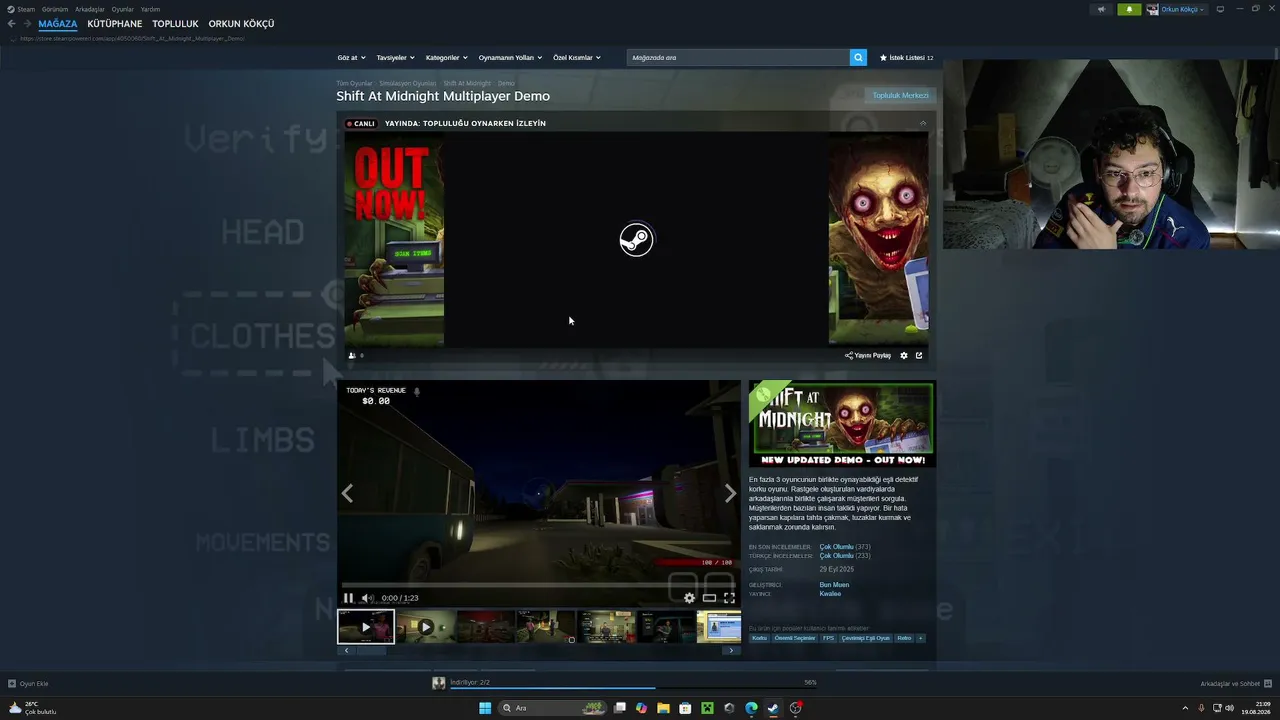This screenshot has height=720, width=1280.
Task: Go to previous screenshot in media viewer
Action: 347,493
